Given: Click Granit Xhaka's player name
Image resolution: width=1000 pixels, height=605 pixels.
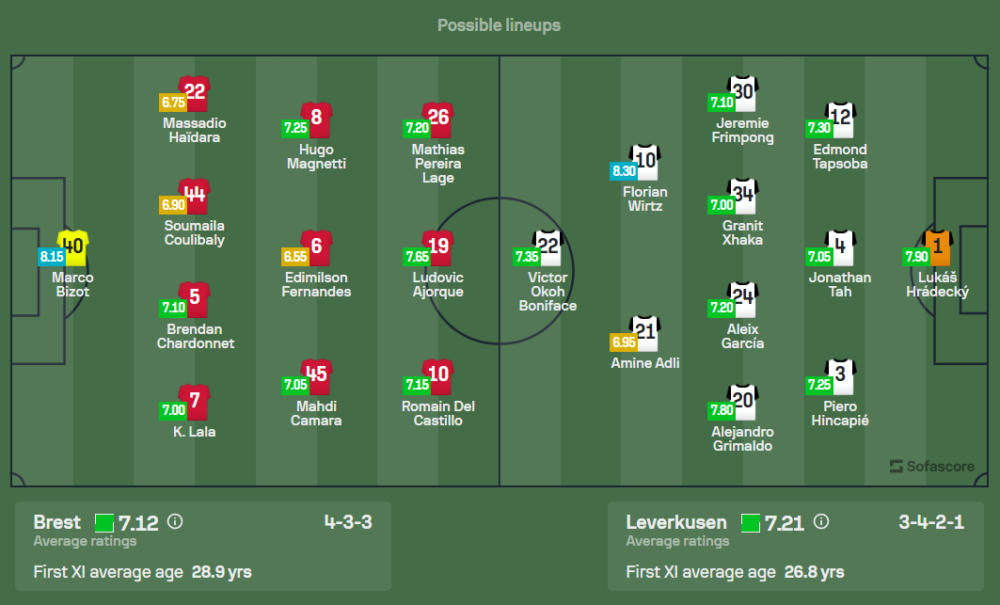Looking at the screenshot, I should [x=742, y=232].
